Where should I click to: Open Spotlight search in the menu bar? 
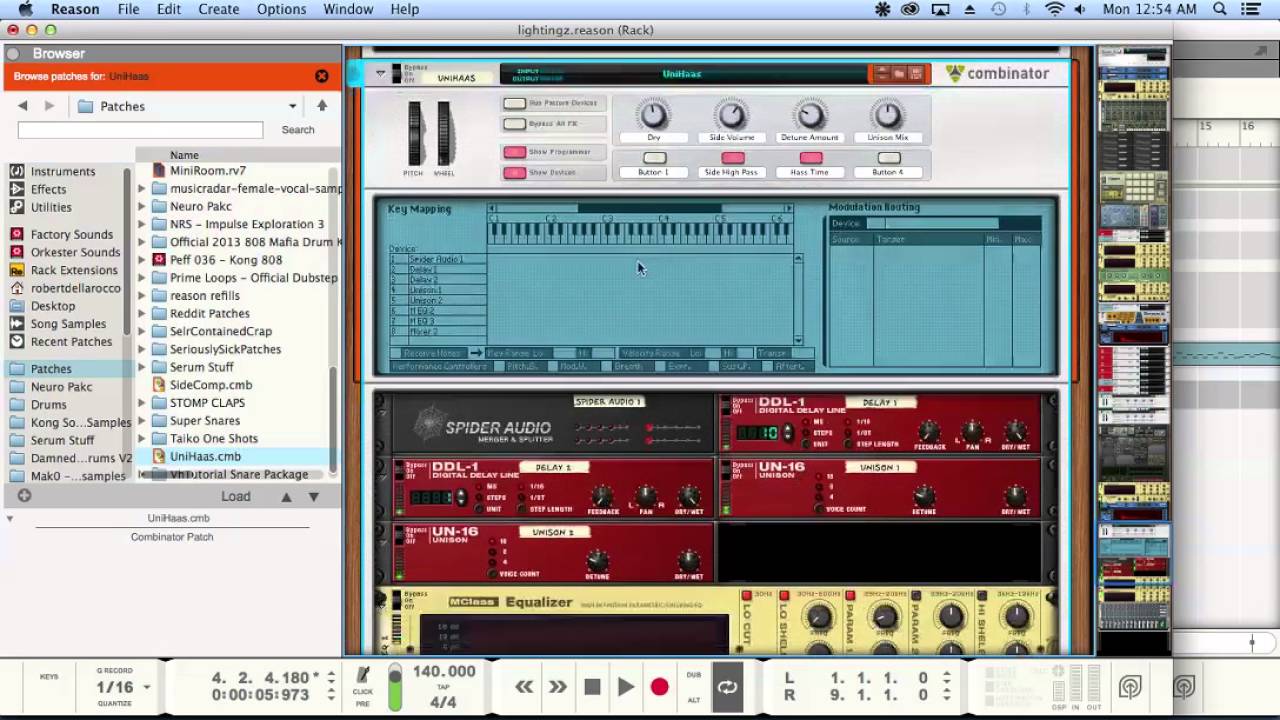[x=1220, y=9]
